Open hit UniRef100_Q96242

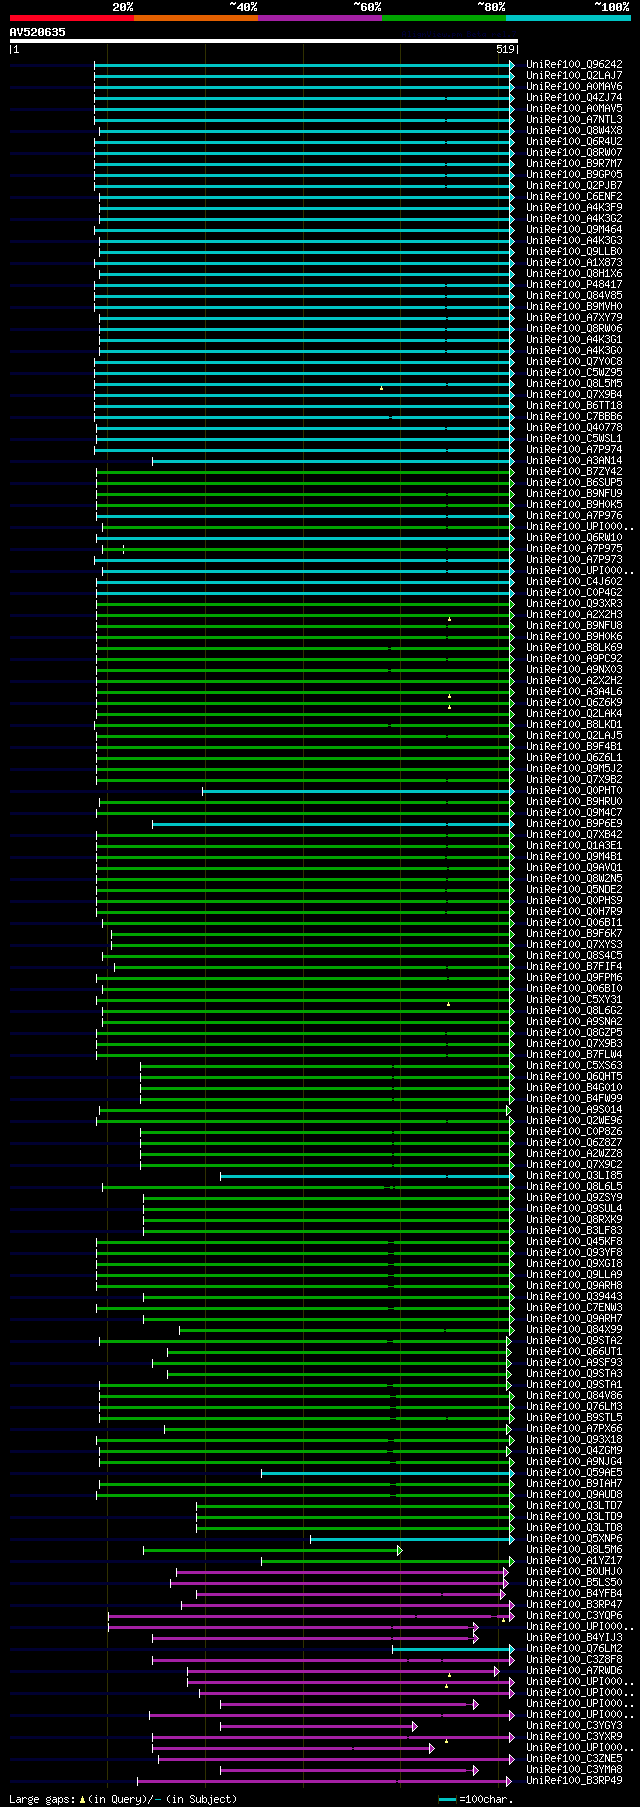pyautogui.click(x=574, y=65)
